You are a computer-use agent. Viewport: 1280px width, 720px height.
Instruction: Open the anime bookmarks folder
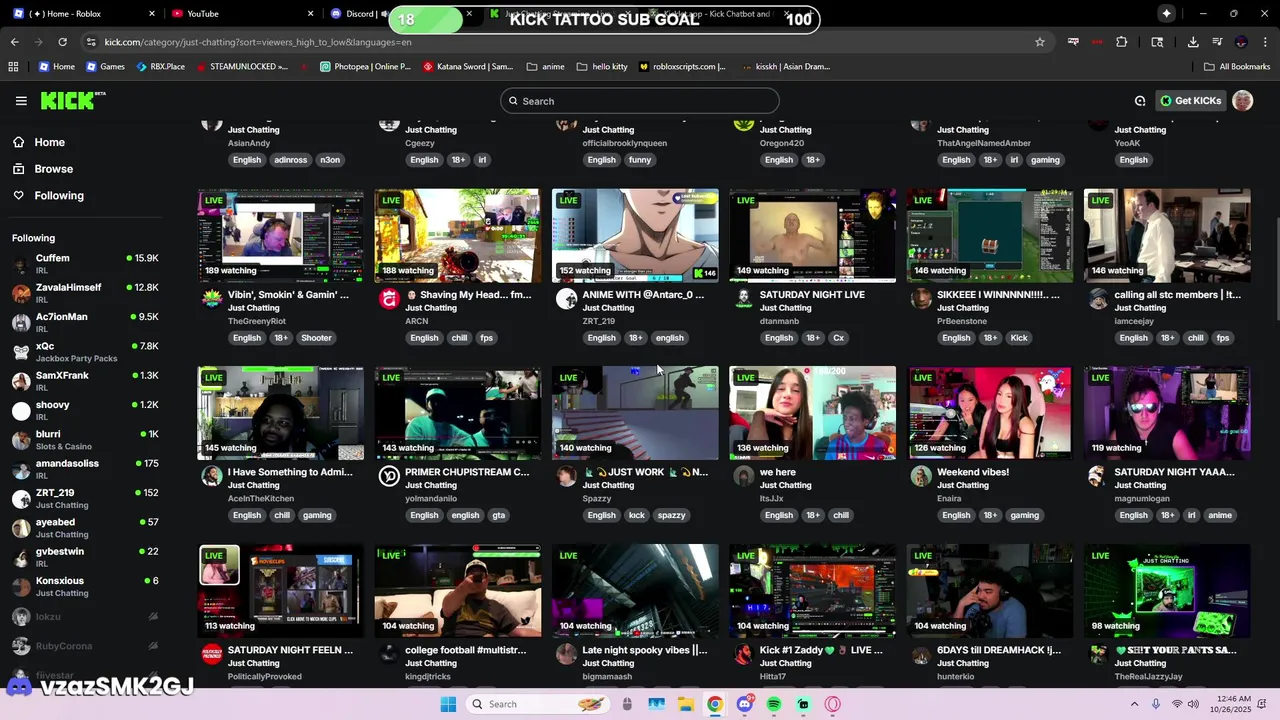pyautogui.click(x=546, y=67)
